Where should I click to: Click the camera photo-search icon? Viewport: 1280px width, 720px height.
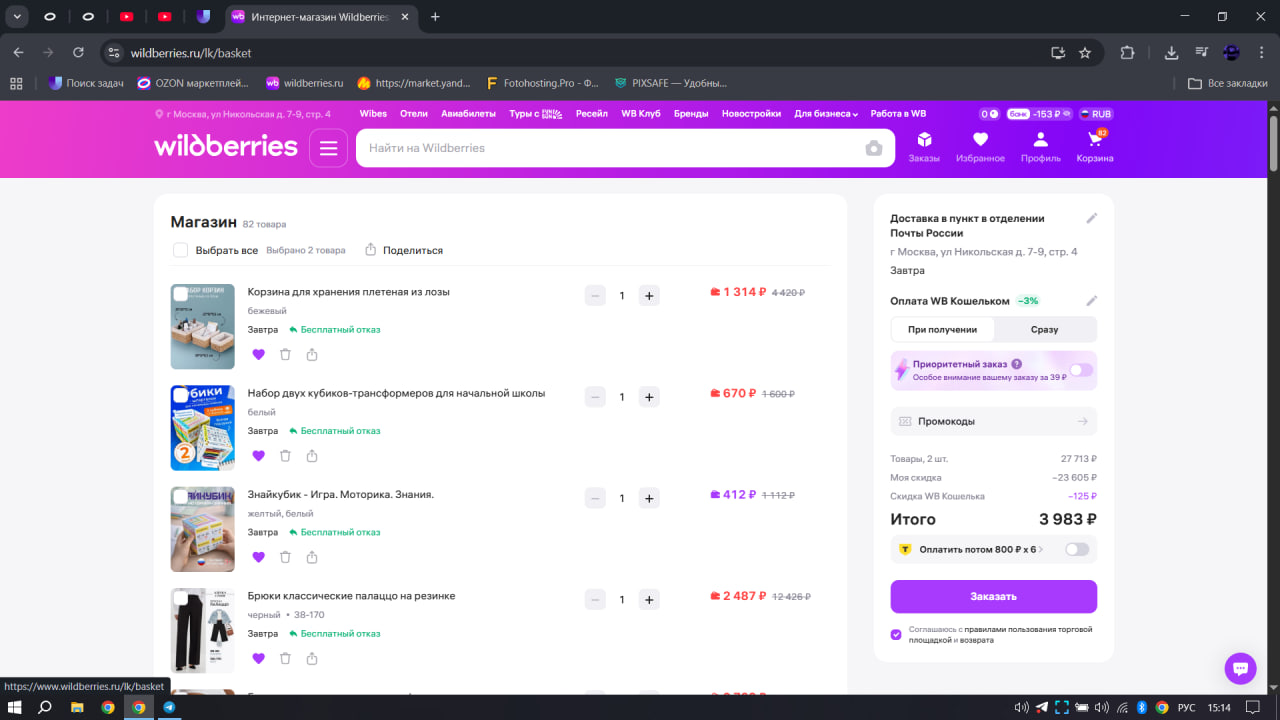click(x=874, y=148)
